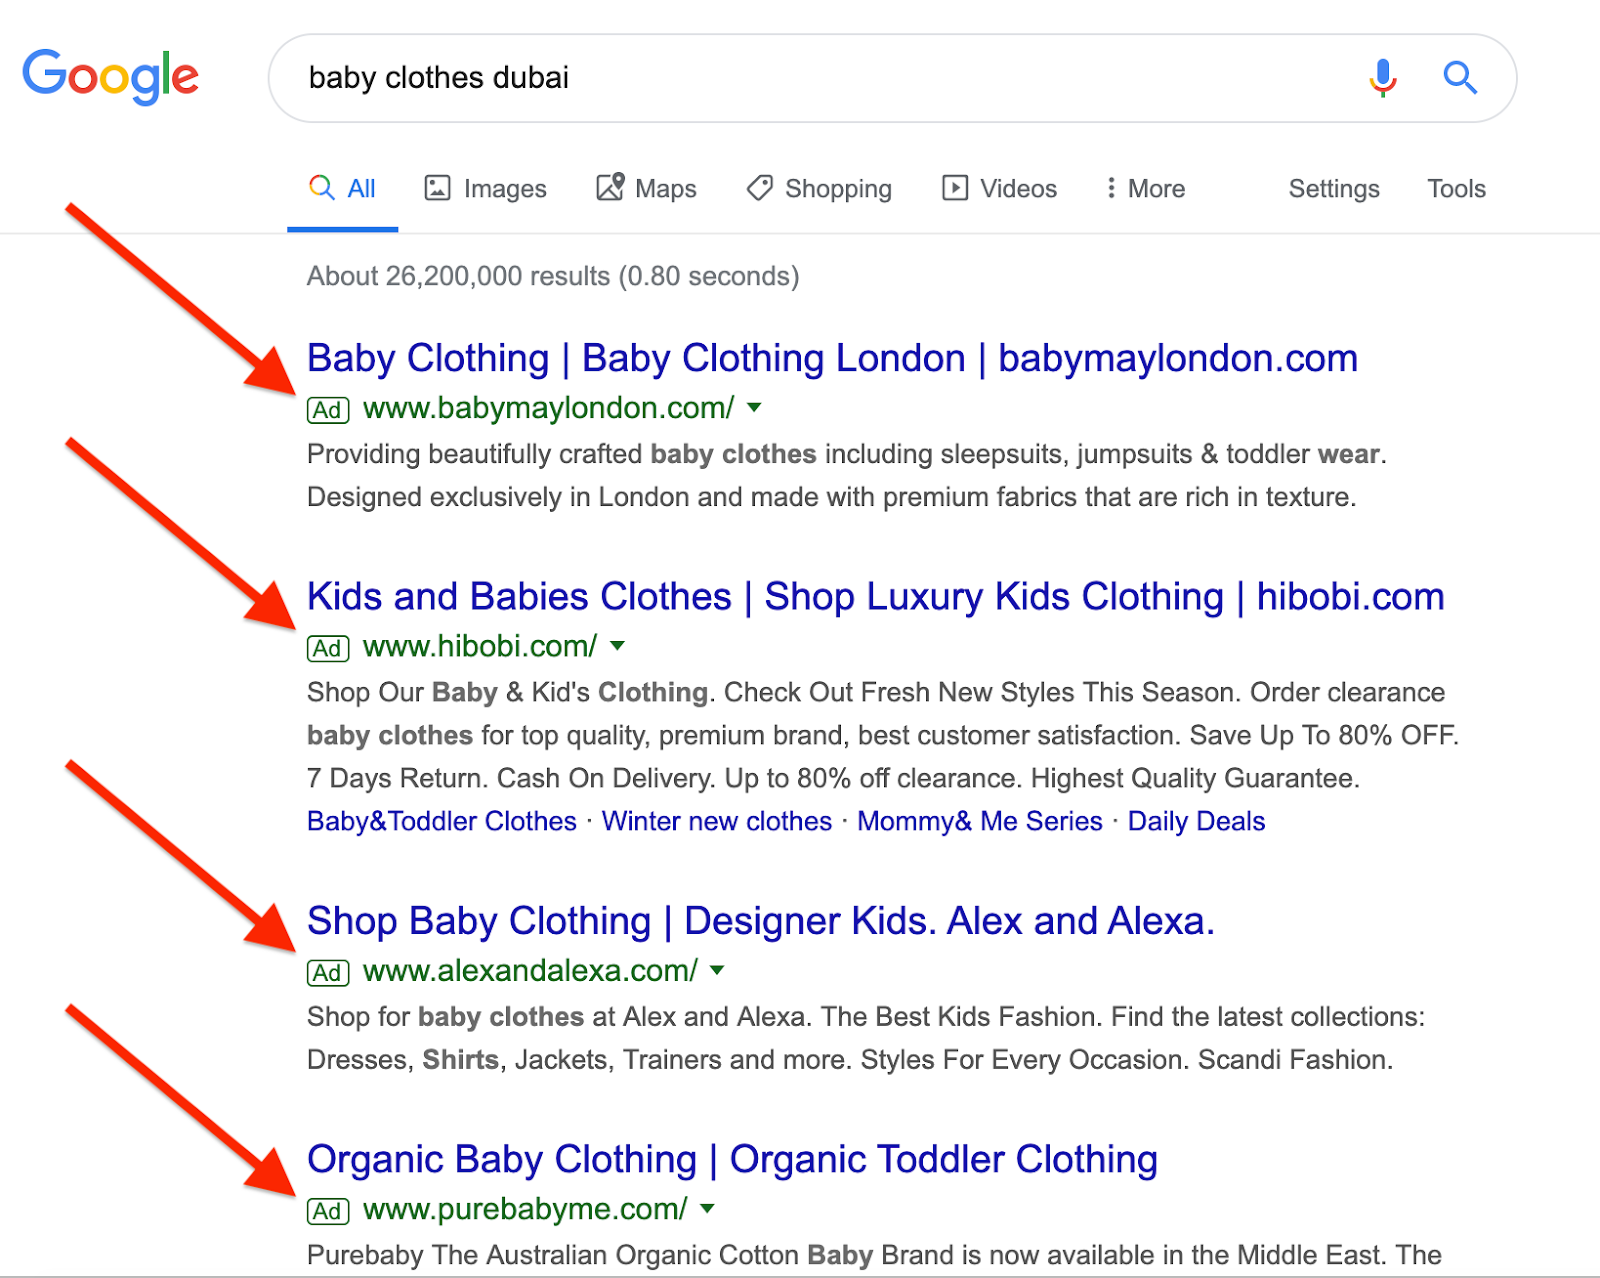Screen dimensions: 1600x1278
Task: Open Baby&Toddler Clothes sitelink
Action: click(x=442, y=821)
